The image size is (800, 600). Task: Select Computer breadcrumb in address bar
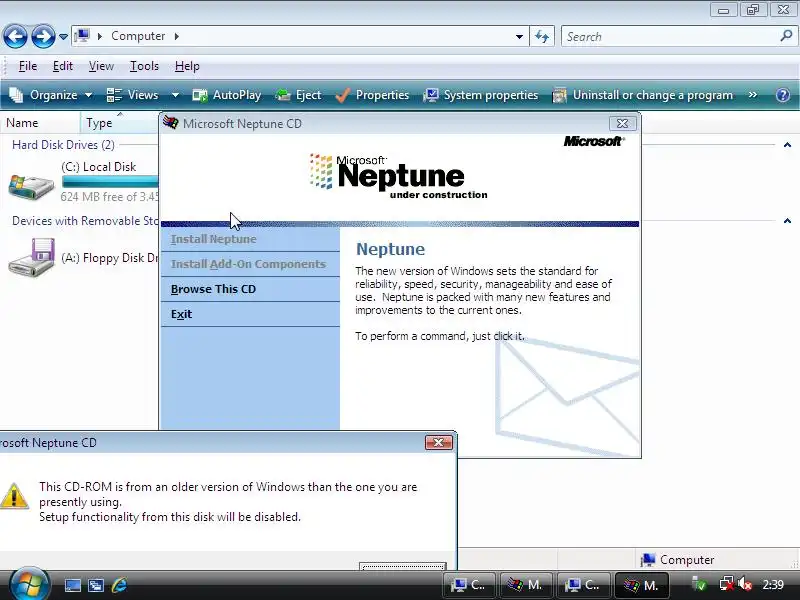[138, 36]
